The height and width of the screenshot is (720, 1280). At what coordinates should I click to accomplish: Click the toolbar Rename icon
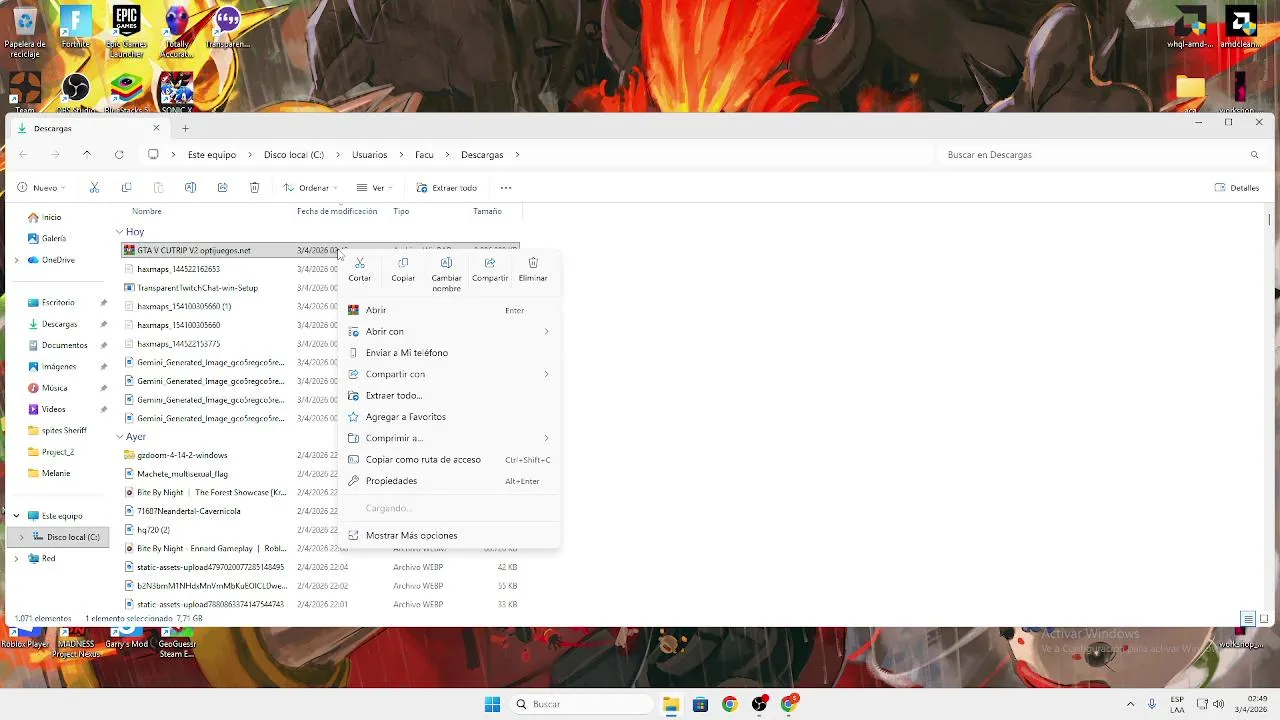[190, 188]
